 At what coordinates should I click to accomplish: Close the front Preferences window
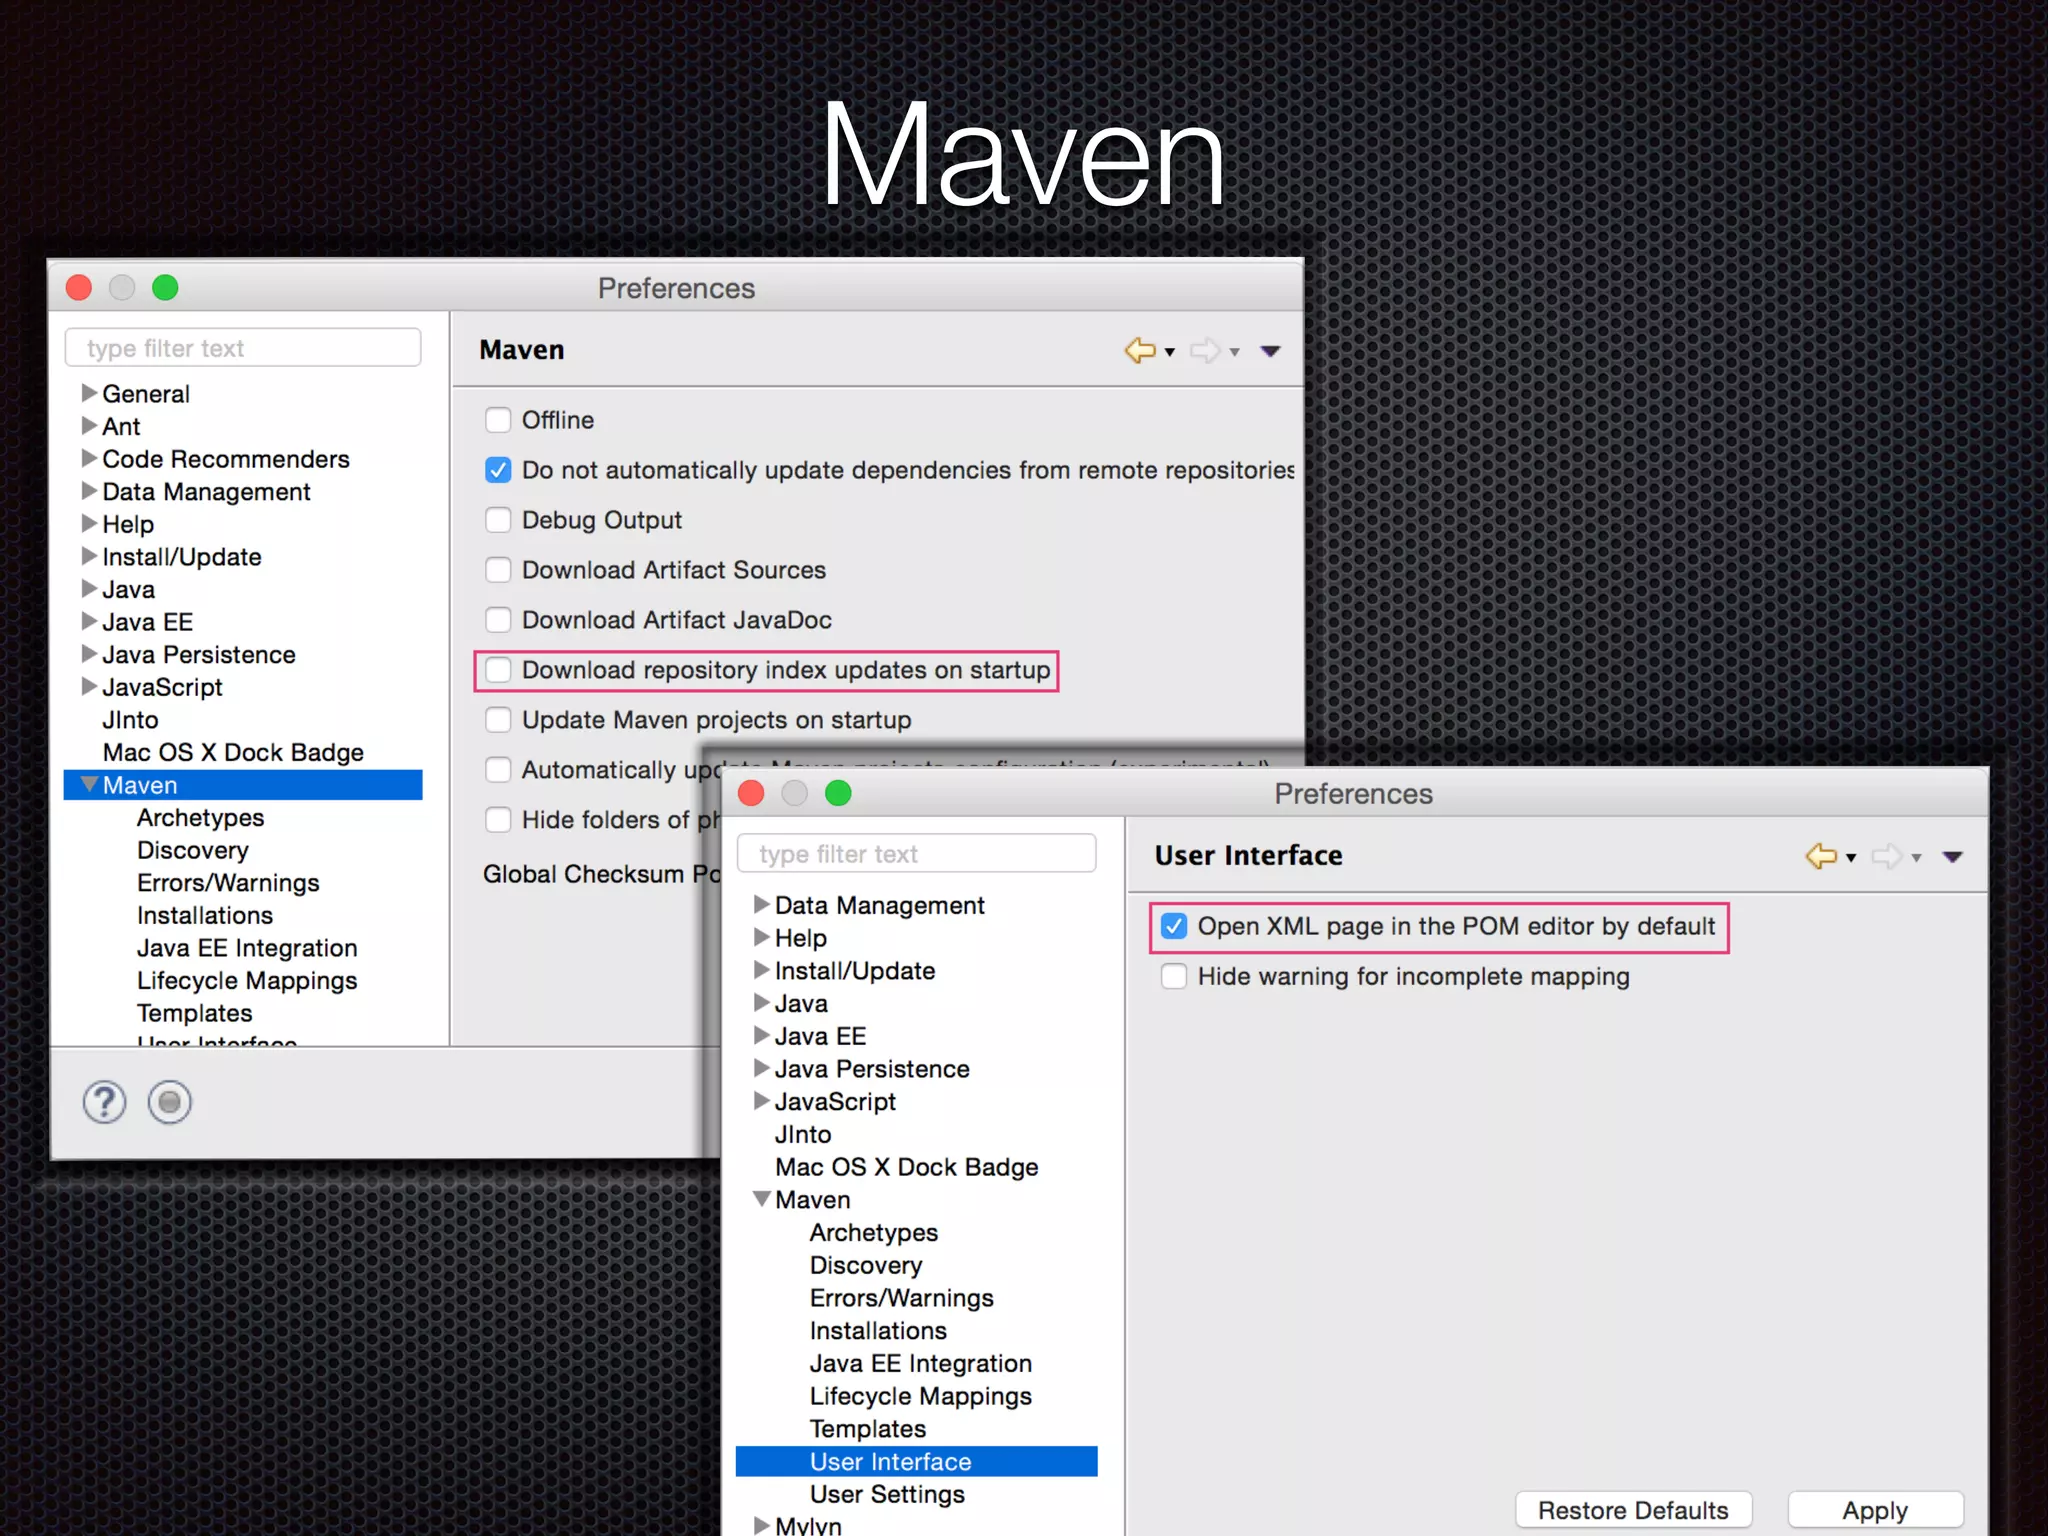751,794
